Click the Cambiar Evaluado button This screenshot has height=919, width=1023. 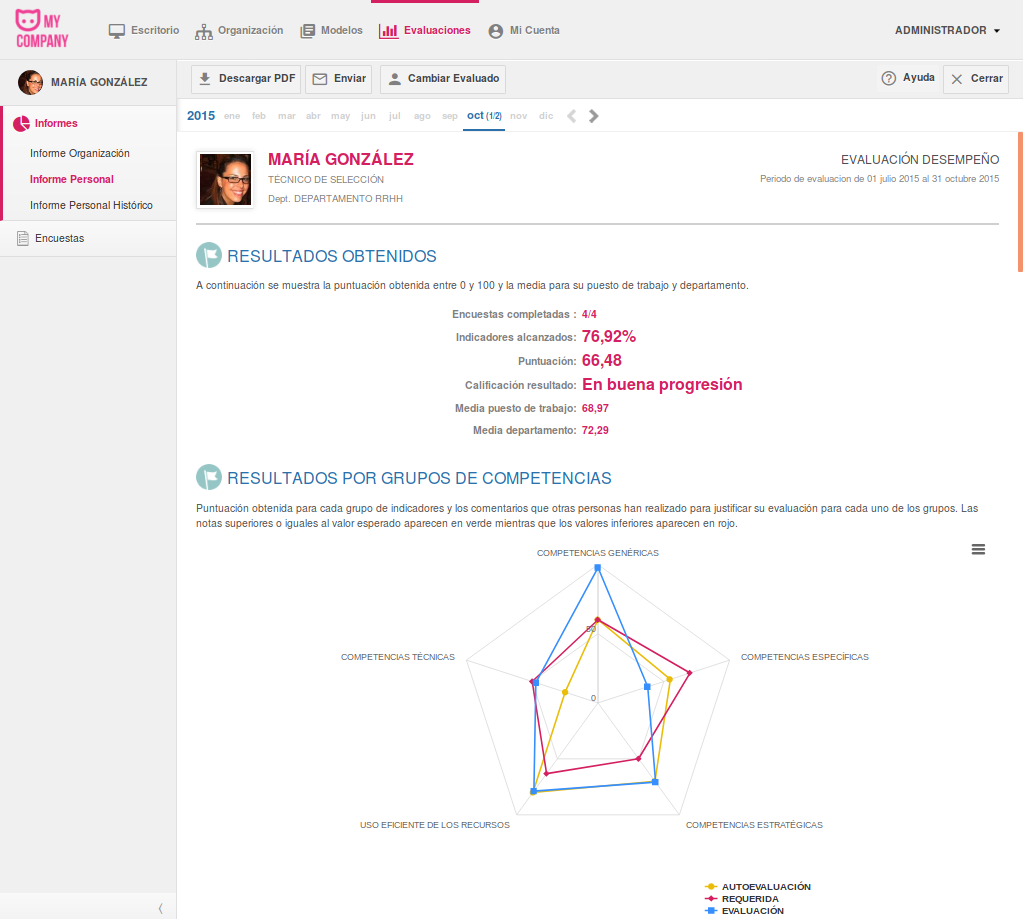click(443, 79)
